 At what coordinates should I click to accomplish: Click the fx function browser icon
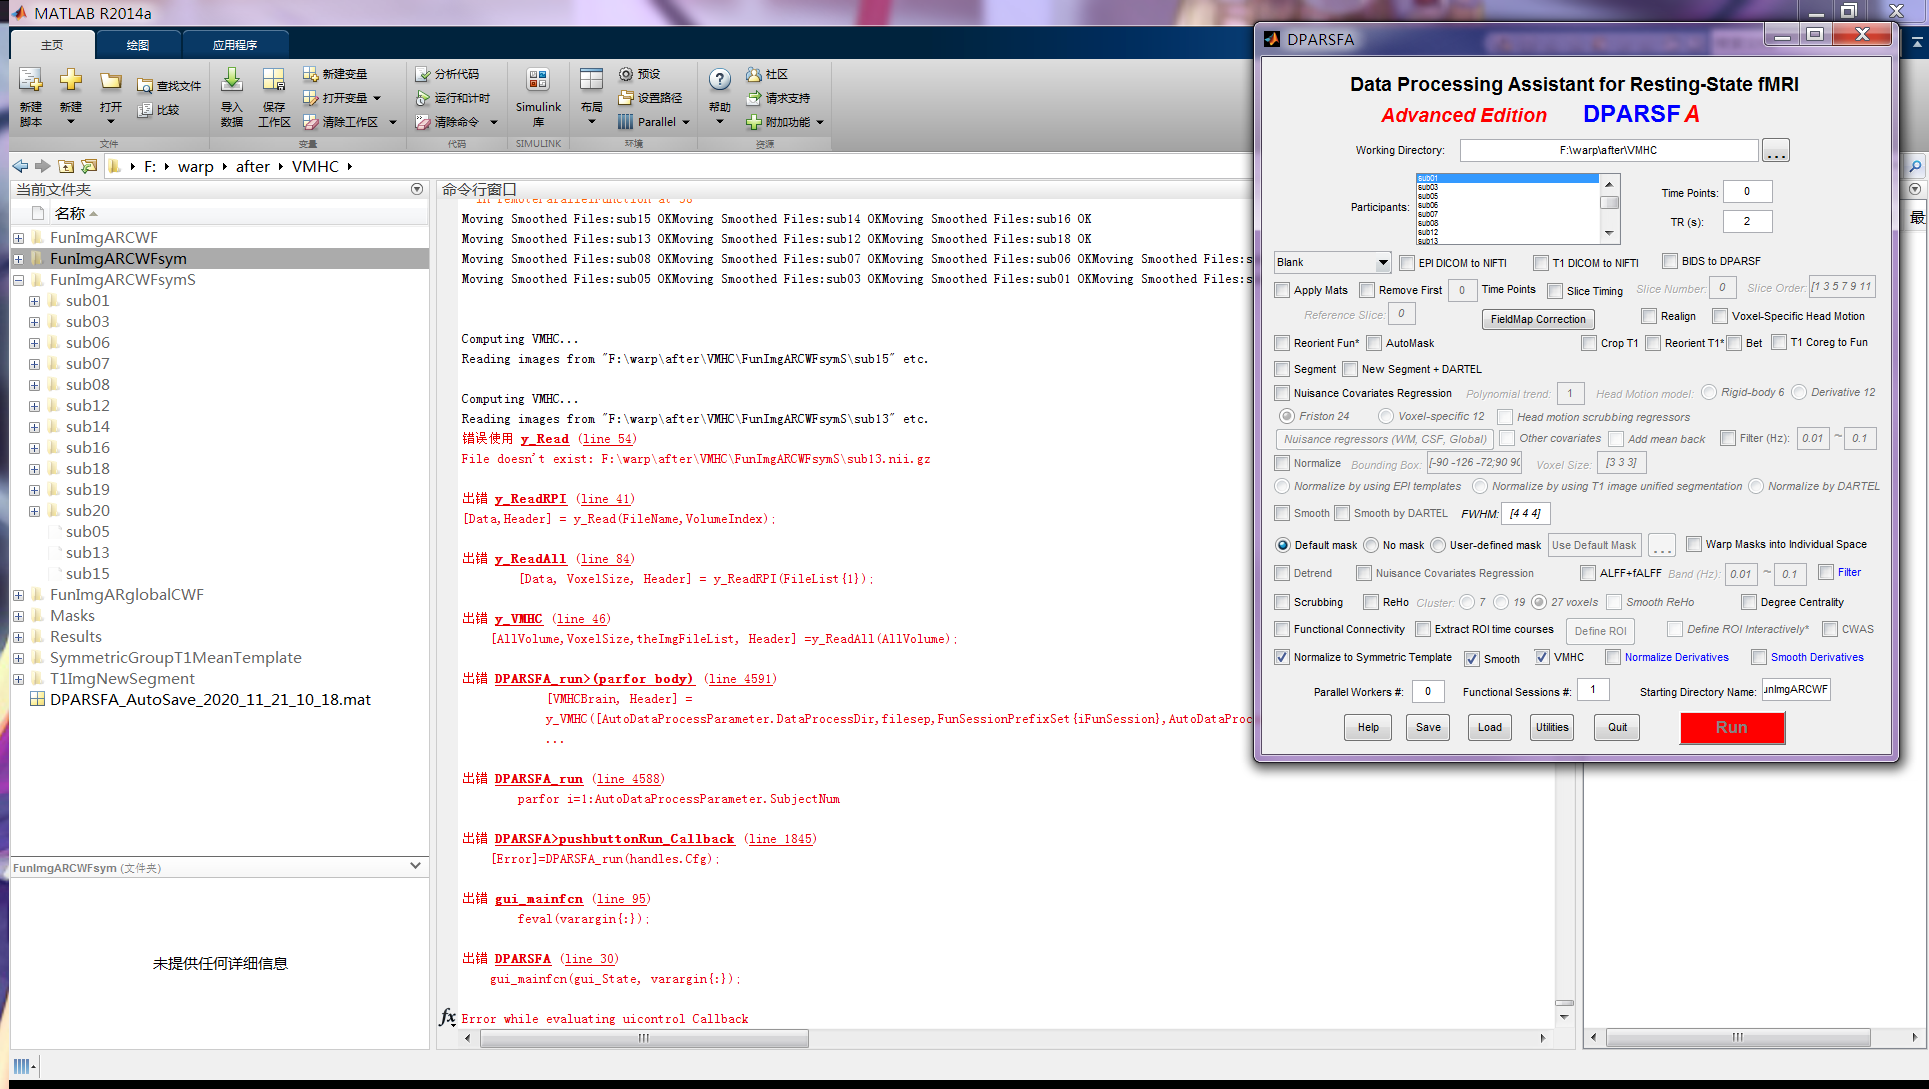[x=447, y=1017]
